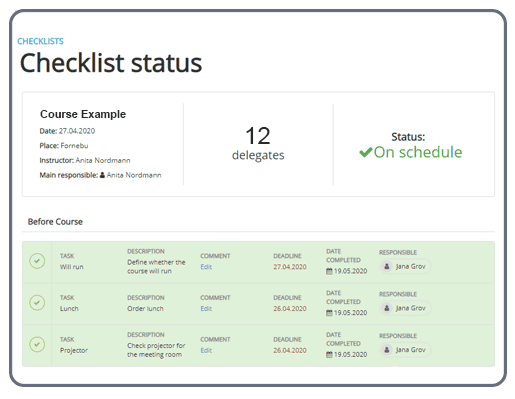515x399 pixels.
Task: Click completed date 19.05.2020 in Will run row
Action: [350, 271]
